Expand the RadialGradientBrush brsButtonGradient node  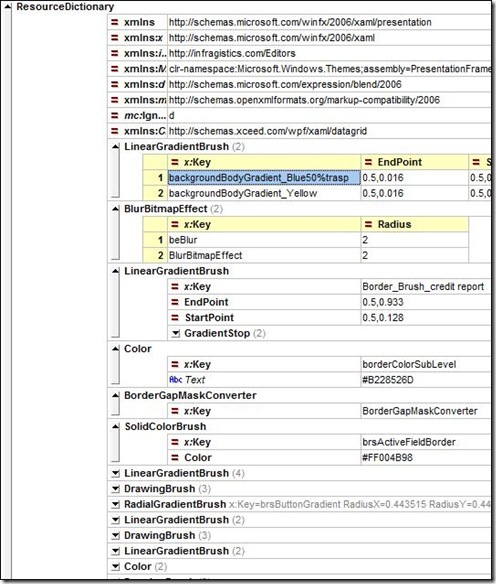pyautogui.click(x=115, y=504)
